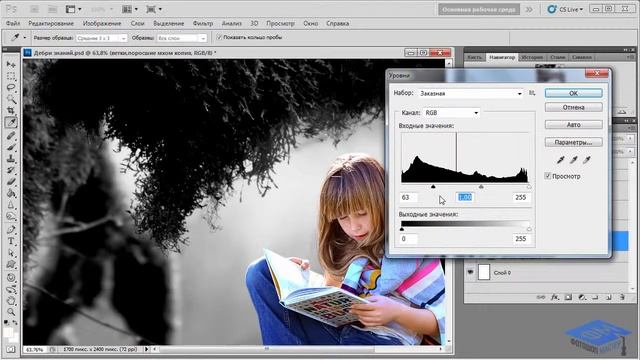Hide the Слой 0 layer eye
The height and width of the screenshot is (360, 640).
470,272
